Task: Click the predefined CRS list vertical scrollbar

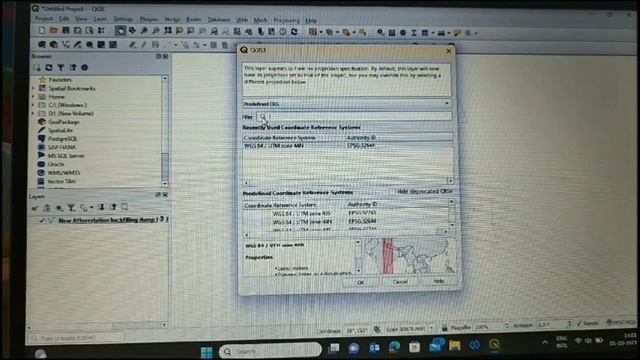Action: 451,213
